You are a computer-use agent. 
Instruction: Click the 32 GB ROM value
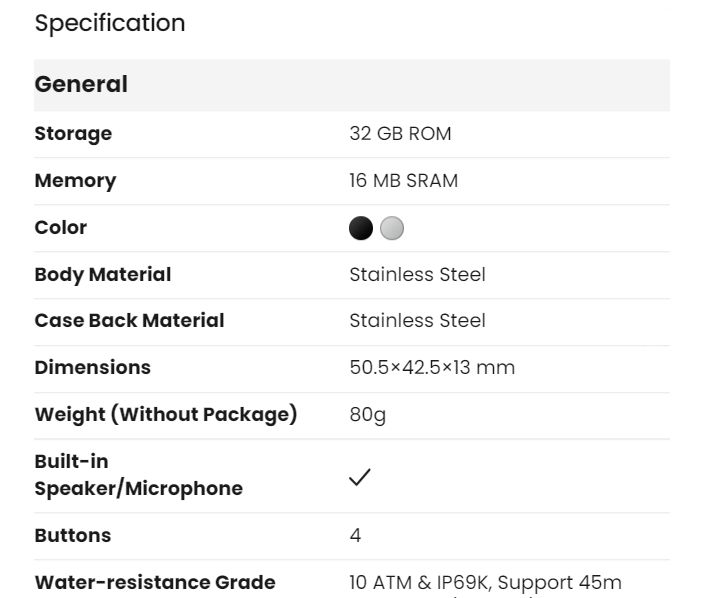401,134
